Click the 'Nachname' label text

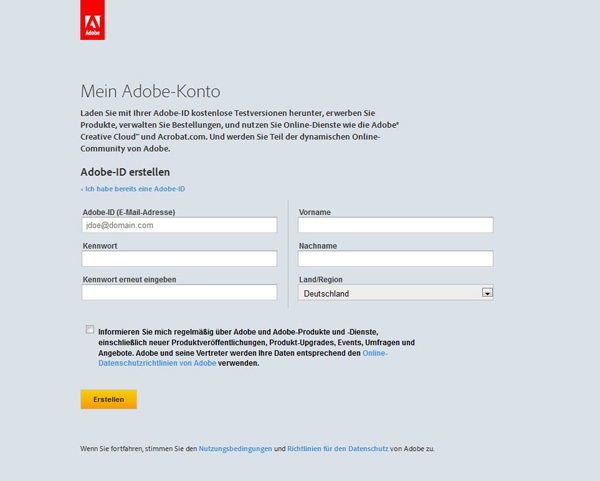coord(317,246)
